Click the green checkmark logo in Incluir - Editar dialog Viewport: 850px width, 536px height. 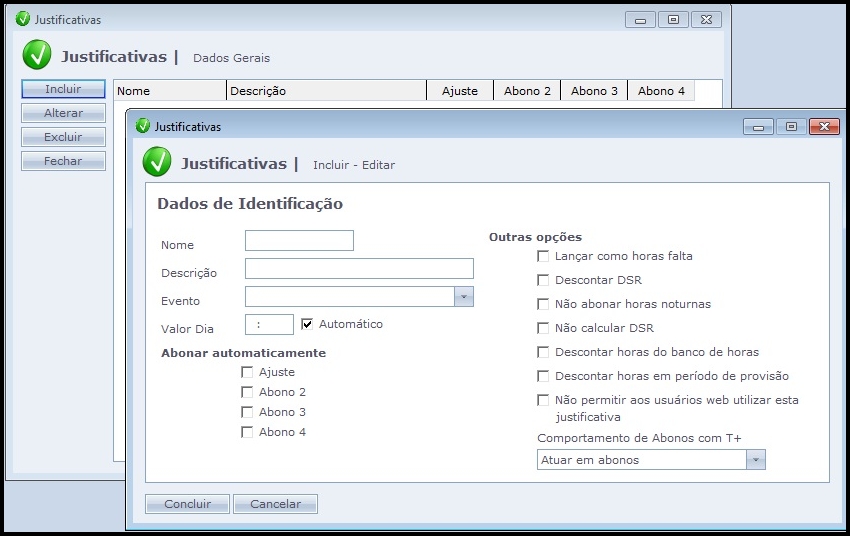tap(157, 162)
